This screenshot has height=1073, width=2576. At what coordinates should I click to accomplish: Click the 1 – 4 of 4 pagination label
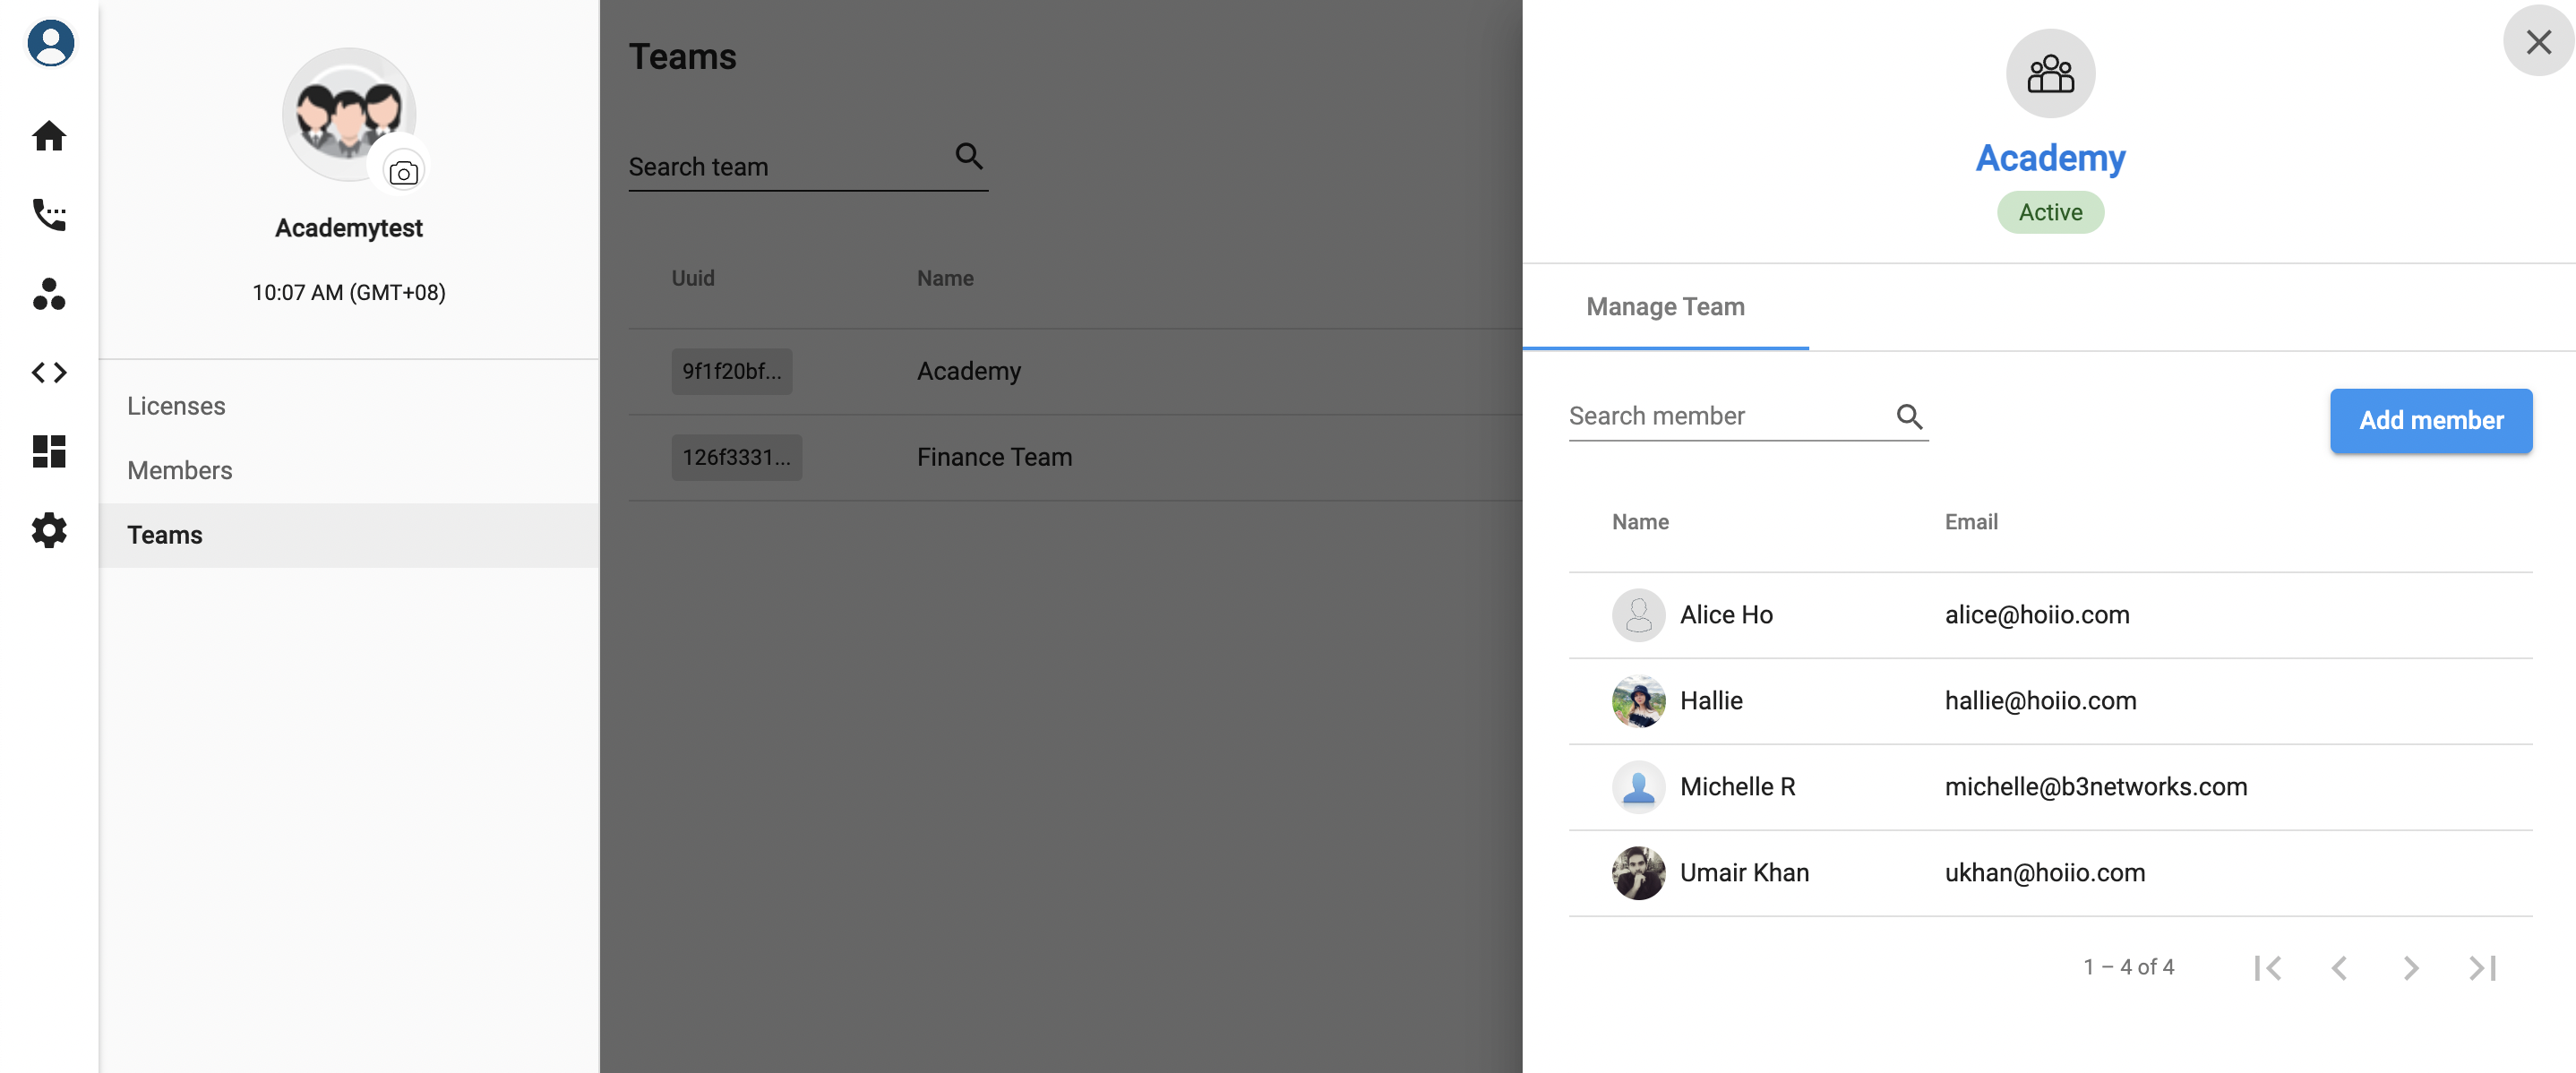[x=2129, y=967]
